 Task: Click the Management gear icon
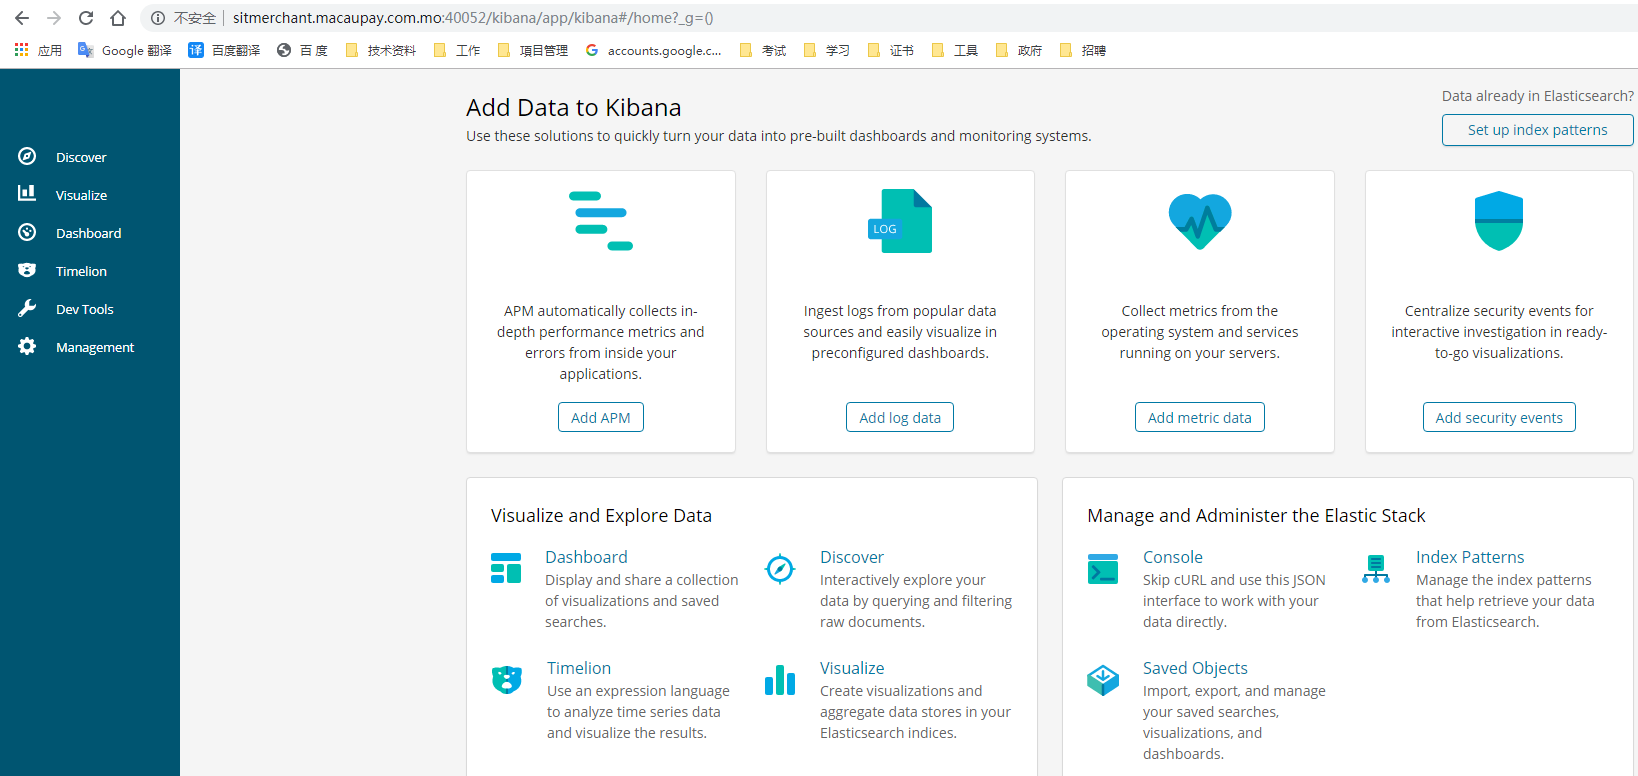[27, 346]
